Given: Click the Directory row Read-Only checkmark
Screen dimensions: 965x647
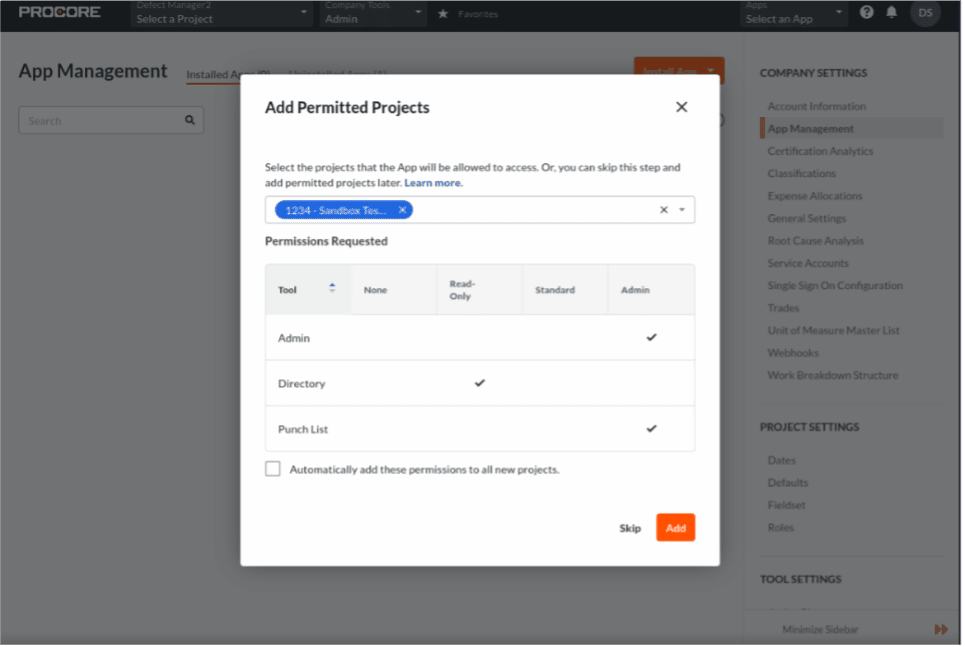Looking at the screenshot, I should pyautogui.click(x=481, y=384).
